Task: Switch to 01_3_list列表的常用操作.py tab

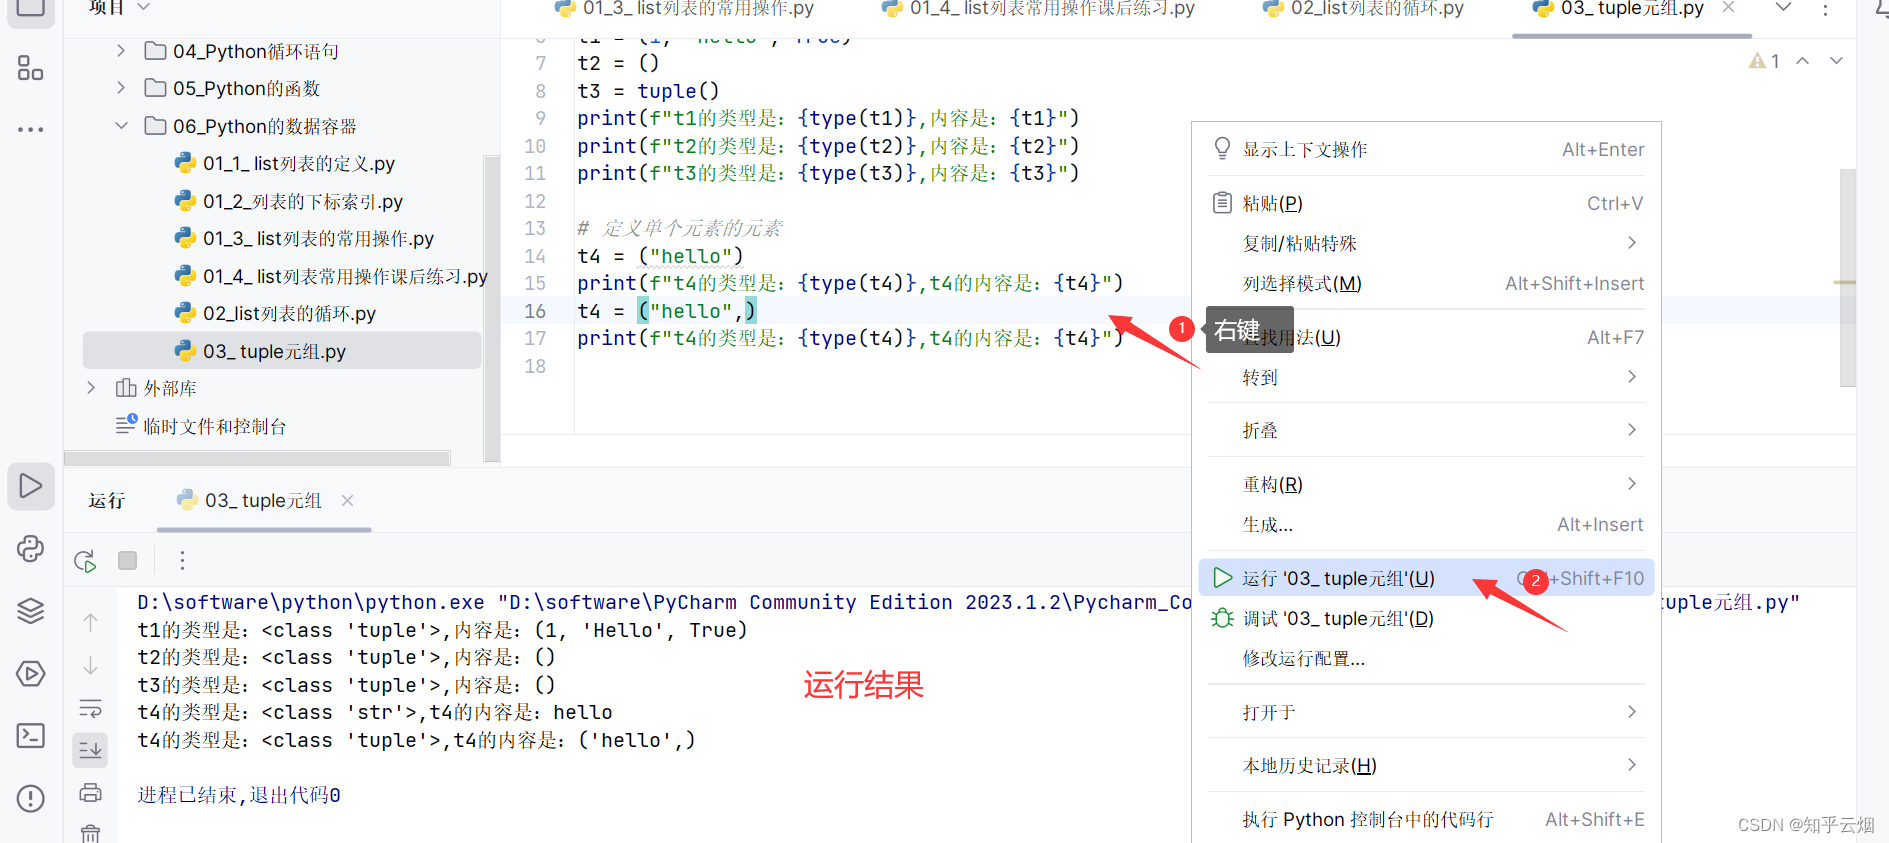Action: 685,9
